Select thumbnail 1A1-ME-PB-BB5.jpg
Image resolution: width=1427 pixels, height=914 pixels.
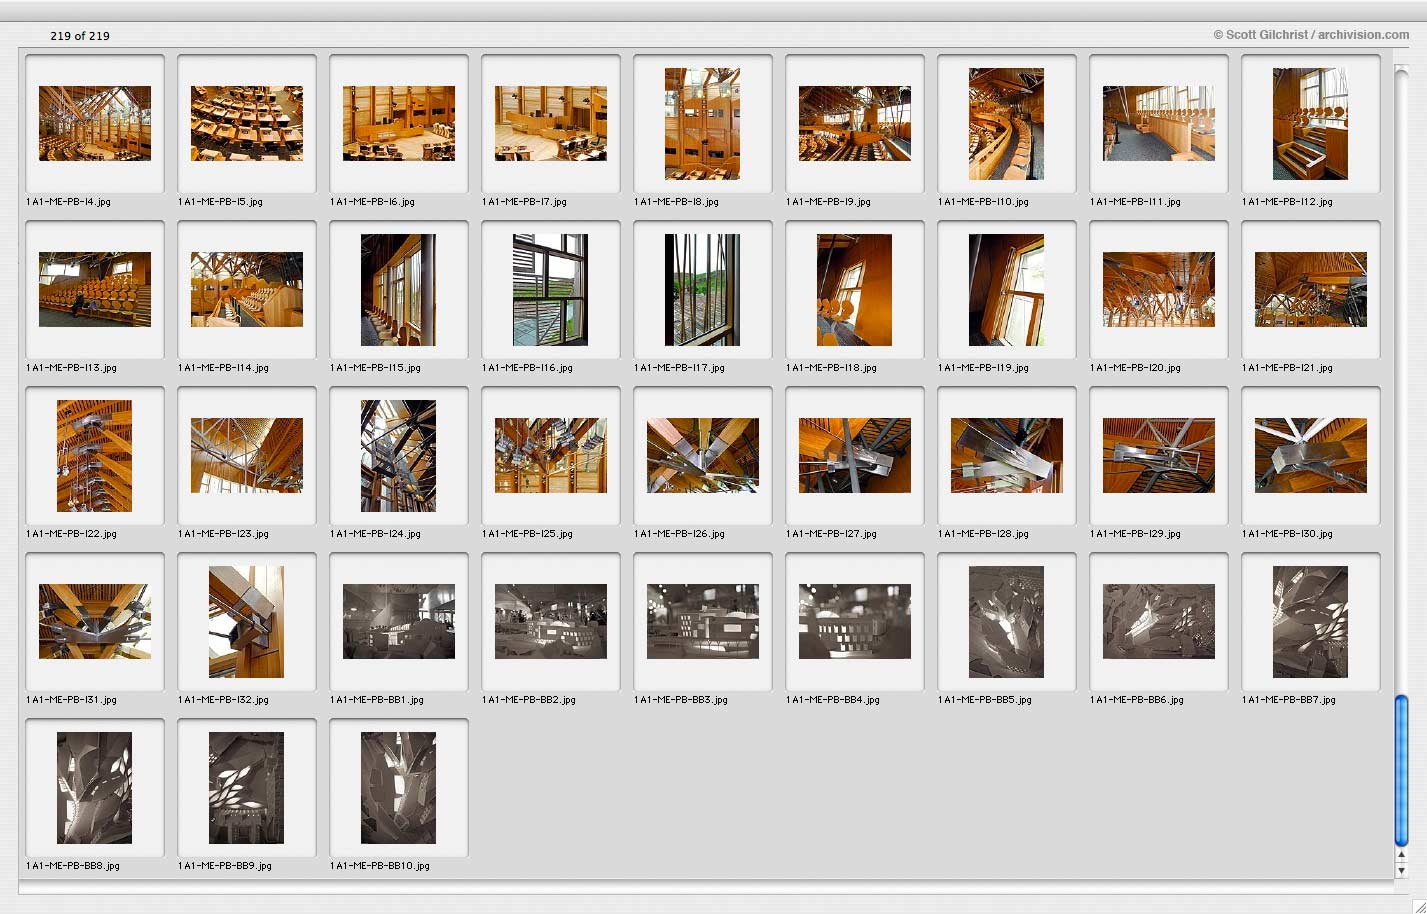(x=1007, y=622)
